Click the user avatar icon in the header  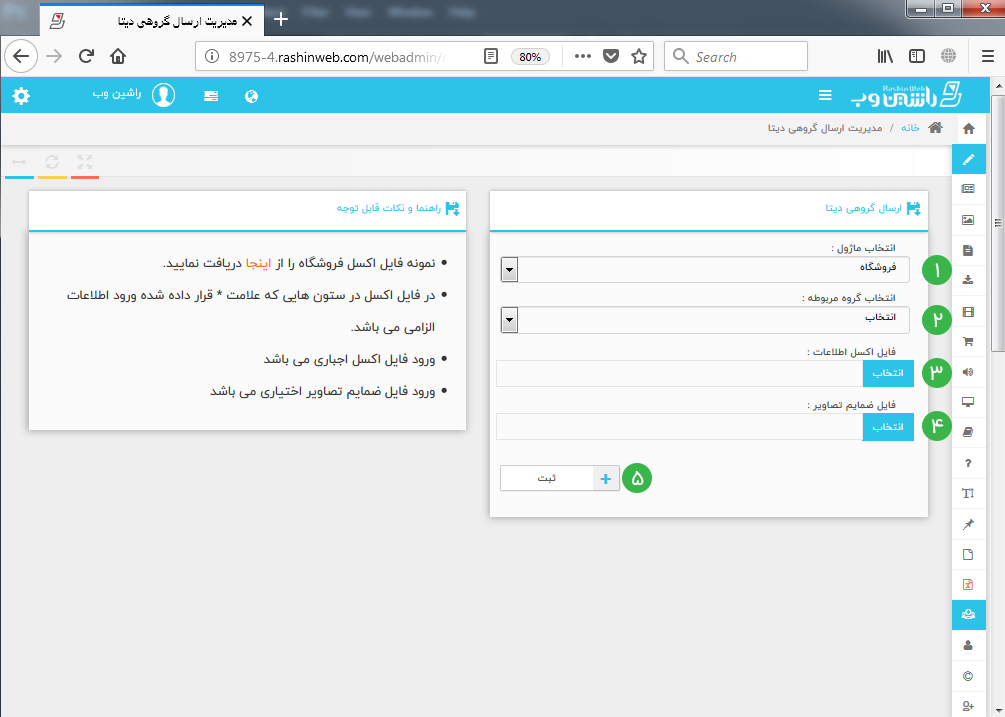(x=163, y=95)
